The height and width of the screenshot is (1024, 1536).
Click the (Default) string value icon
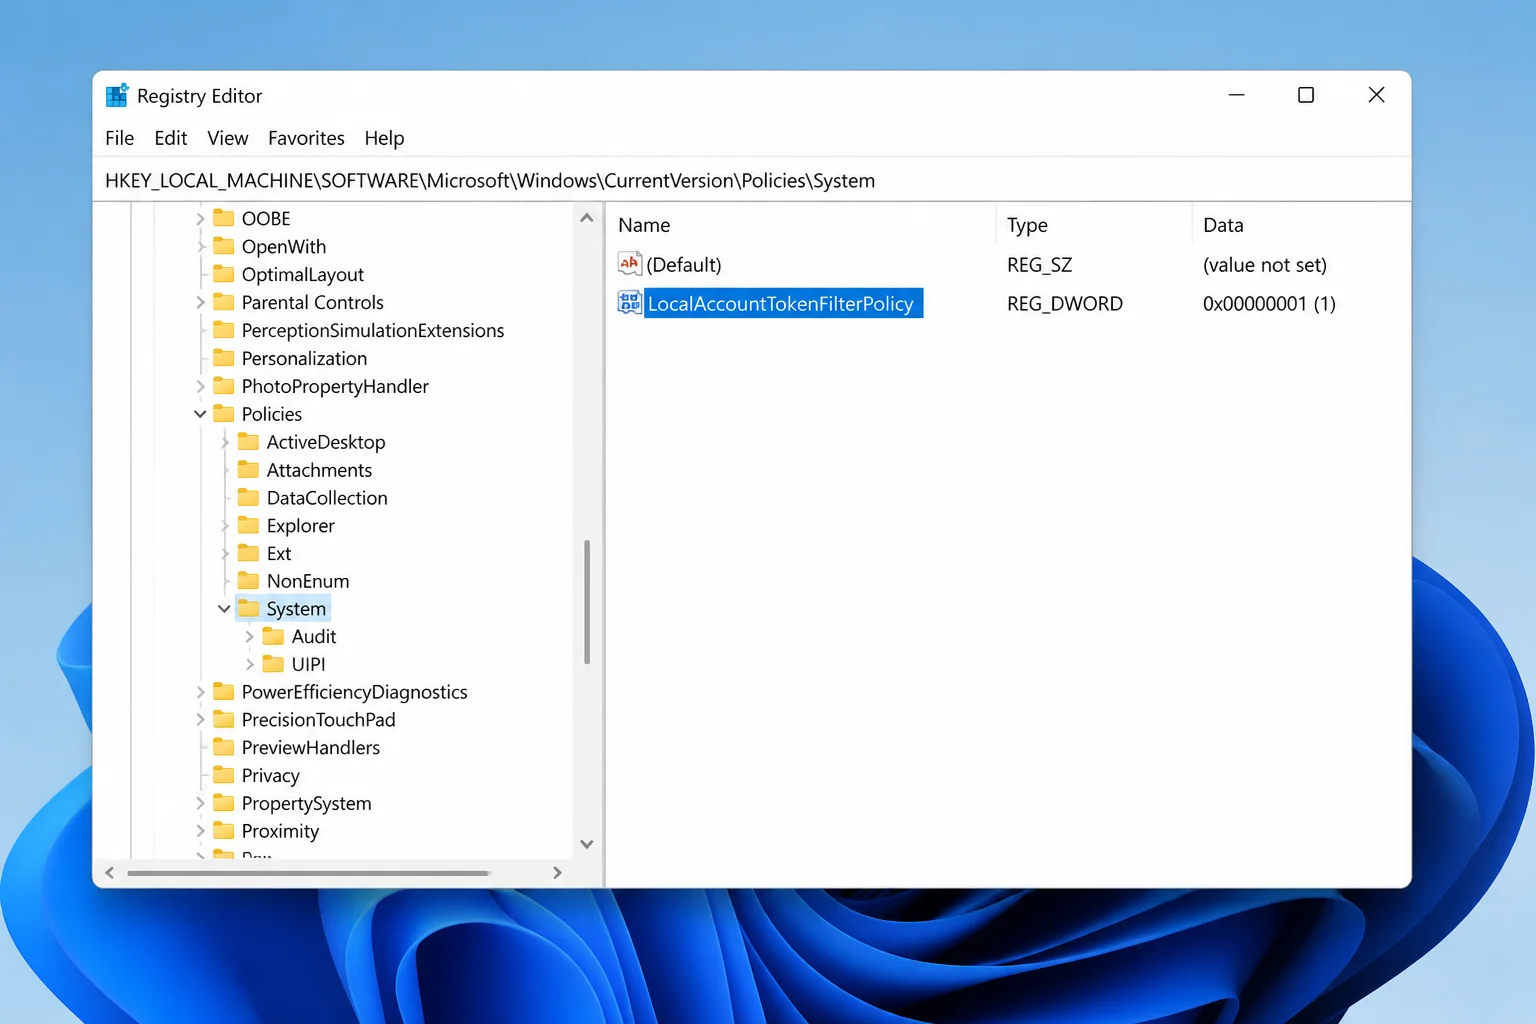[629, 264]
